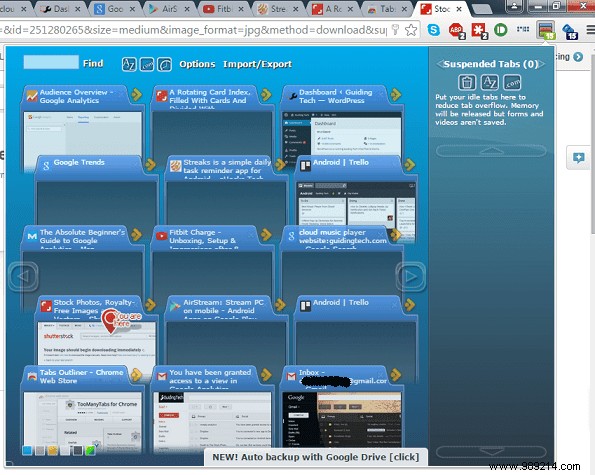
Task: Sort open tabs alphabetically with the A-Z icon
Action: (x=129, y=64)
